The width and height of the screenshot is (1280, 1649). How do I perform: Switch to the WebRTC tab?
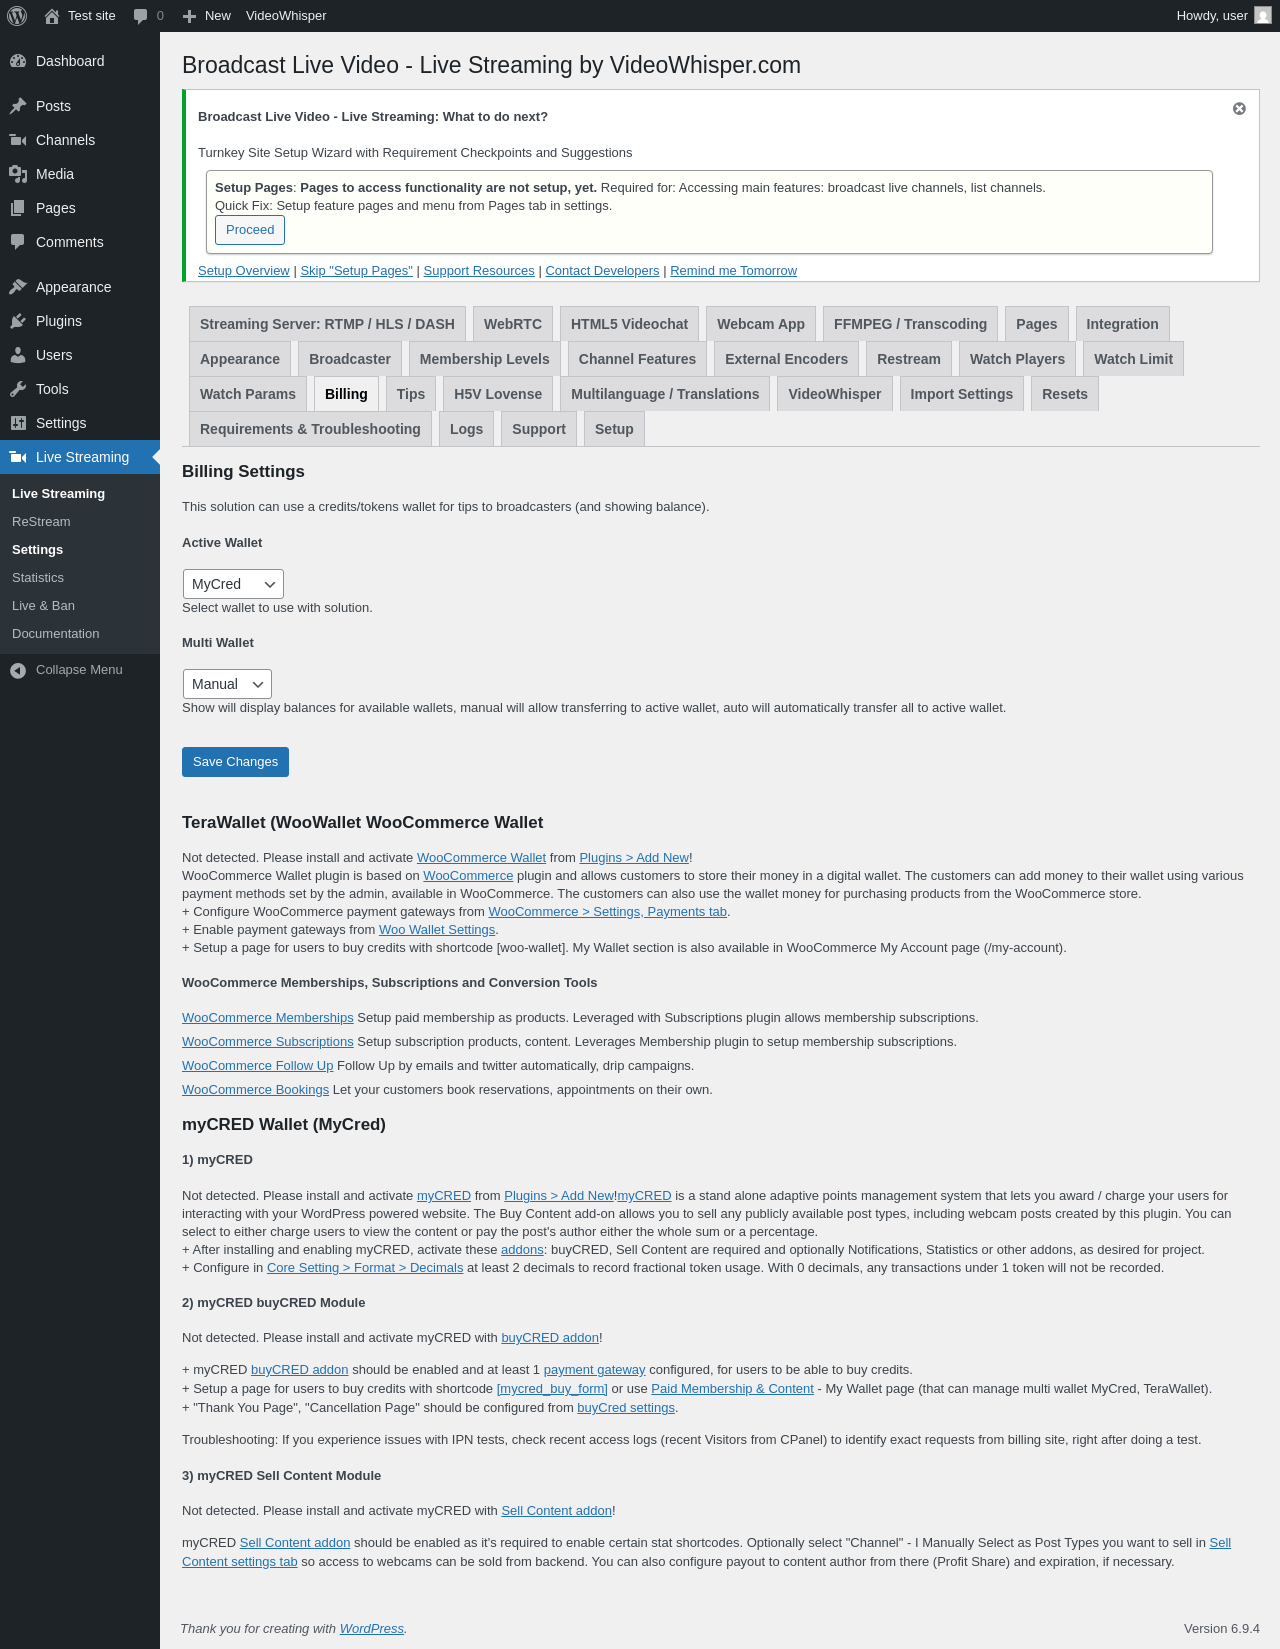513,324
